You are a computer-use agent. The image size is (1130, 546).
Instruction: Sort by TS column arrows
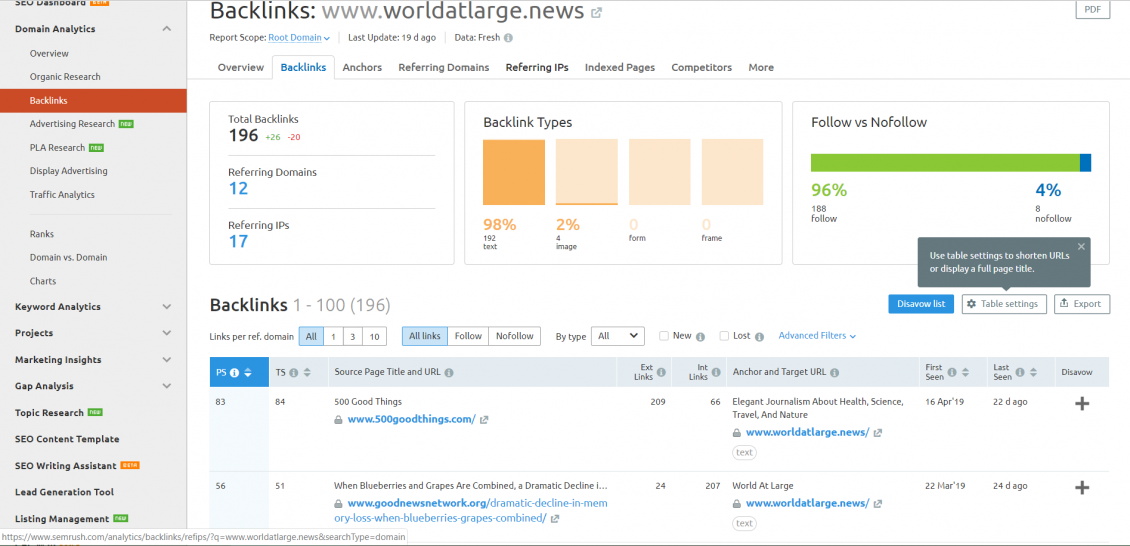coord(307,372)
